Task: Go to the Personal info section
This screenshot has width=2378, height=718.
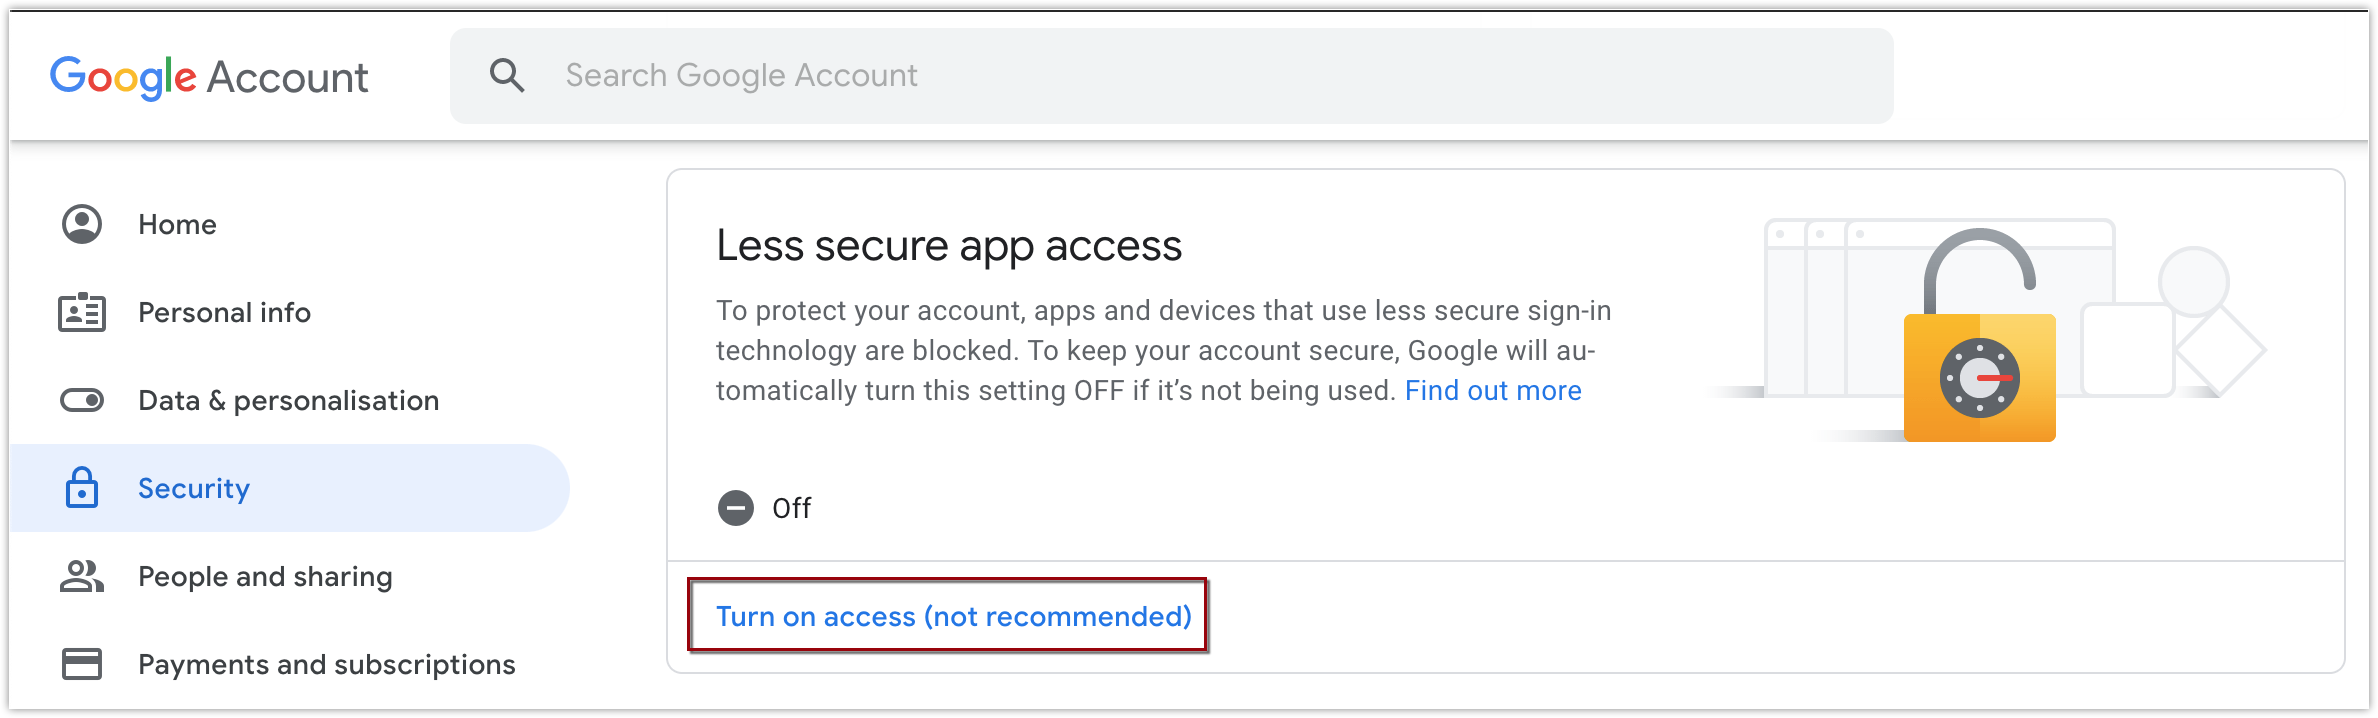Action: 224,313
